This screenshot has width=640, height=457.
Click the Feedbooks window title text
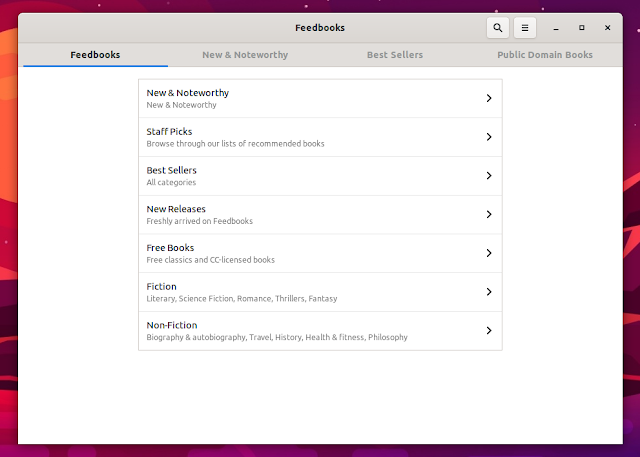(320, 28)
